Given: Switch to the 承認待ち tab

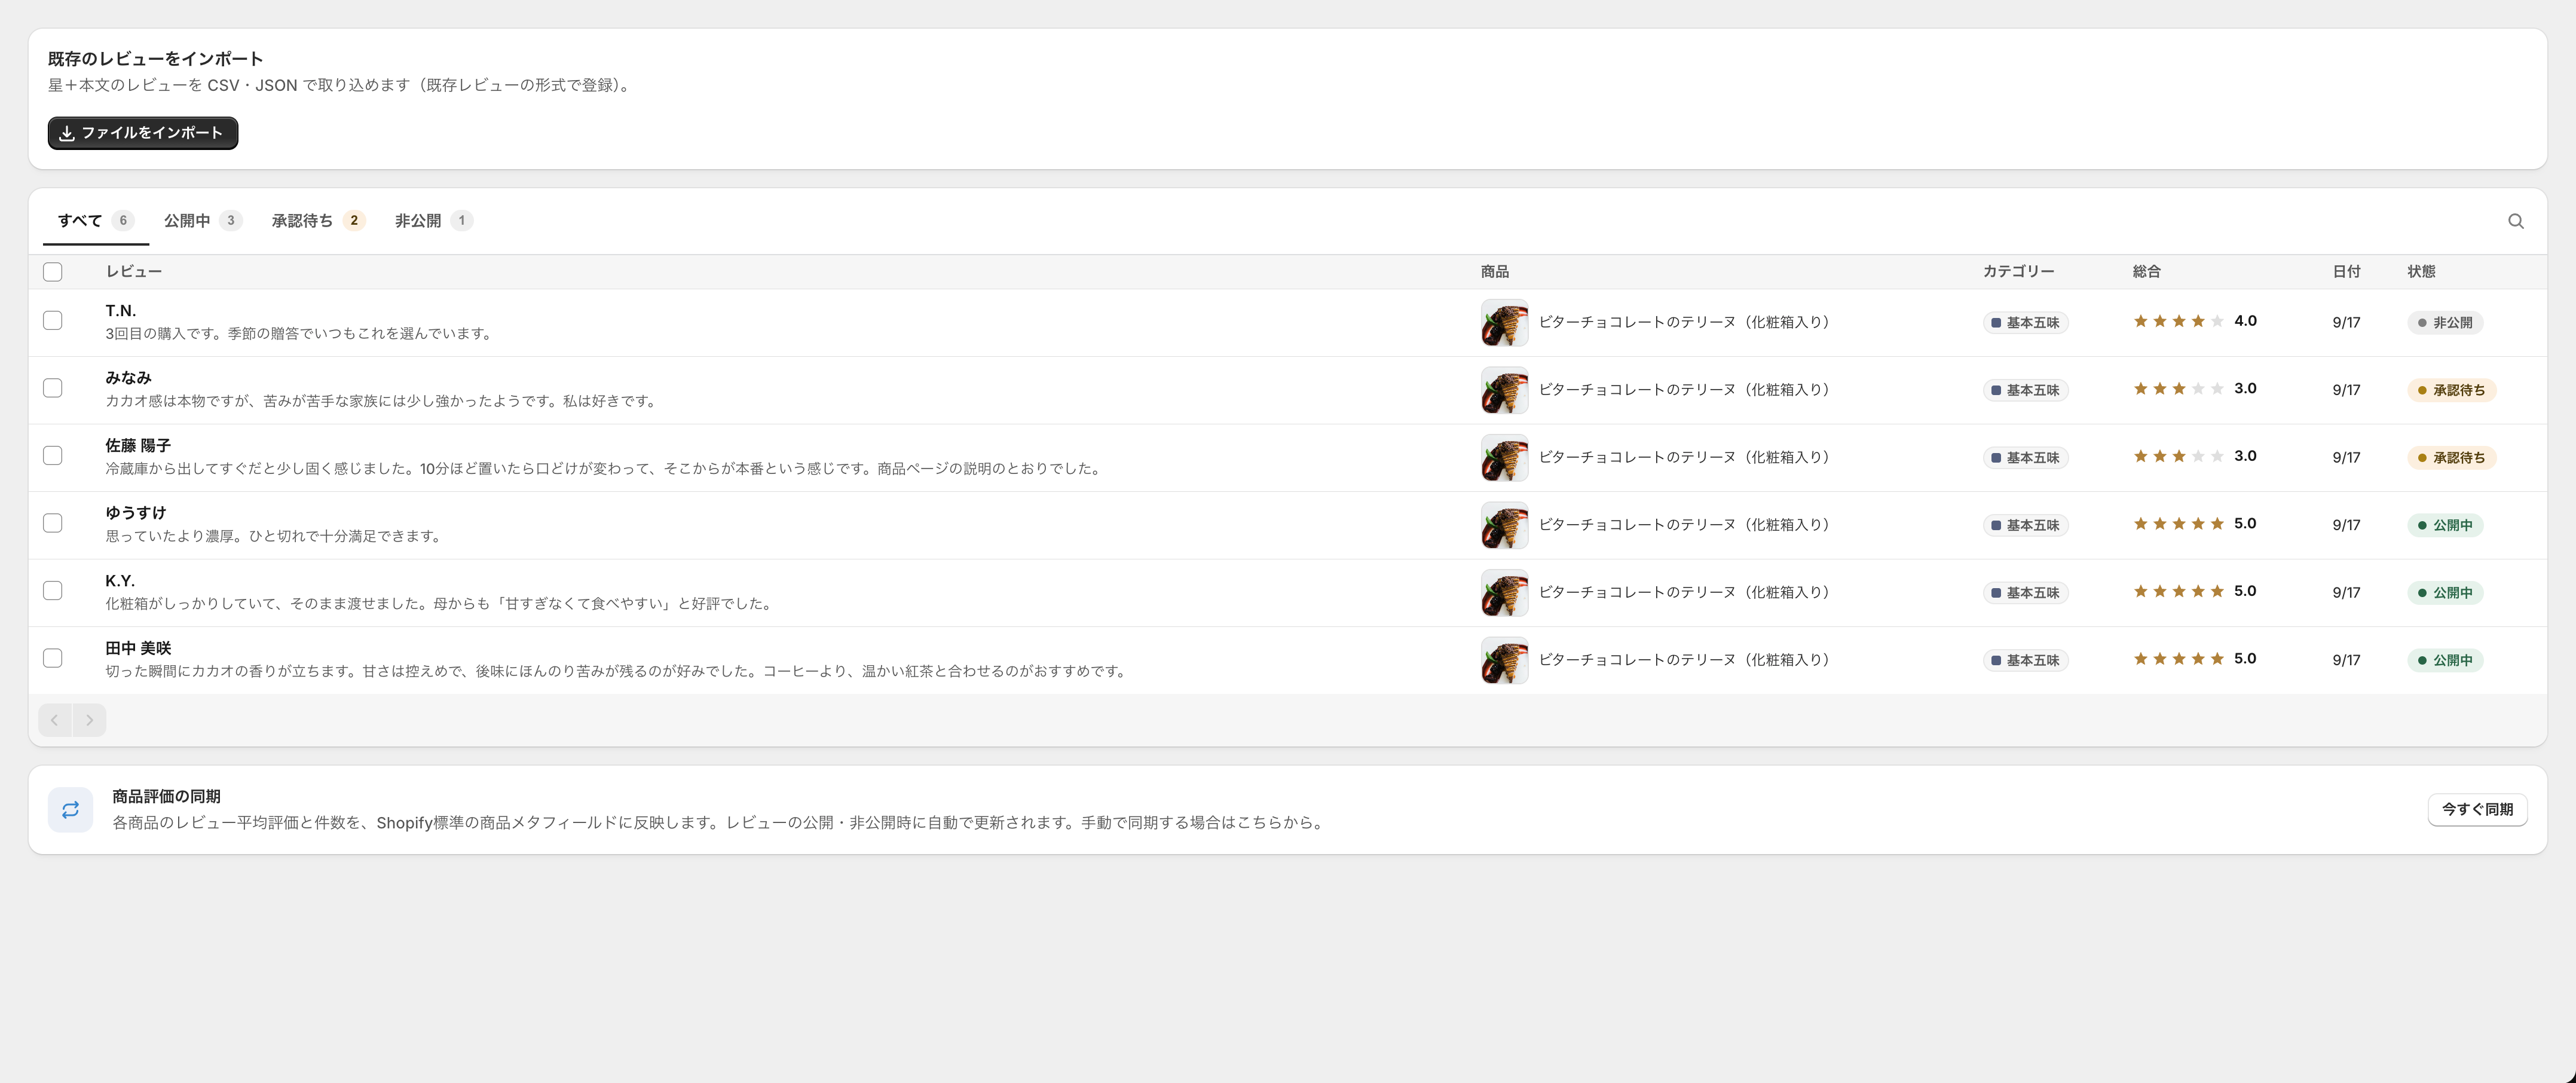Looking at the screenshot, I should 318,221.
